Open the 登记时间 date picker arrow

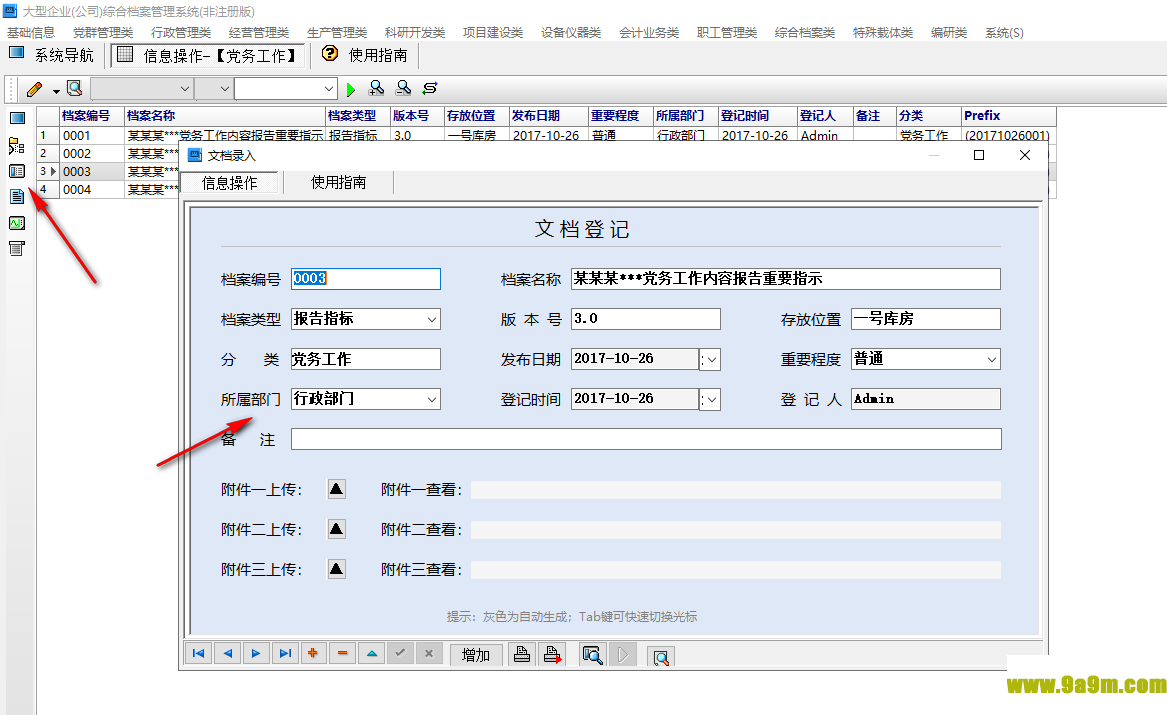712,400
